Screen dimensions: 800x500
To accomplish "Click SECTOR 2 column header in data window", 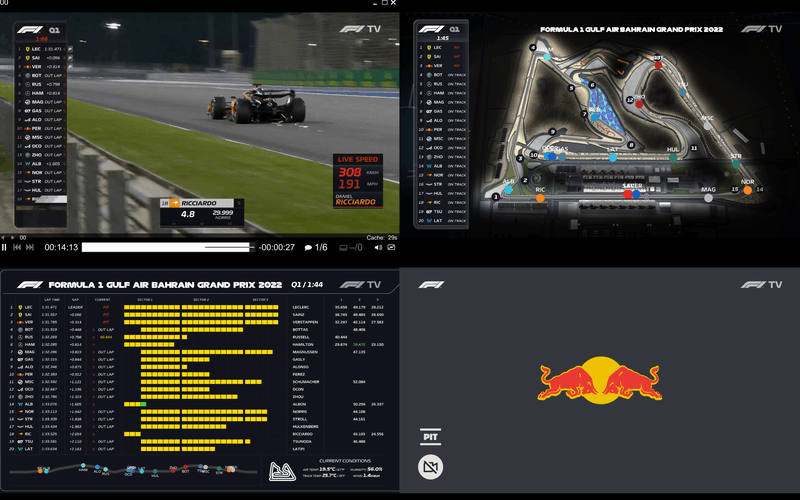I will 201,299.
